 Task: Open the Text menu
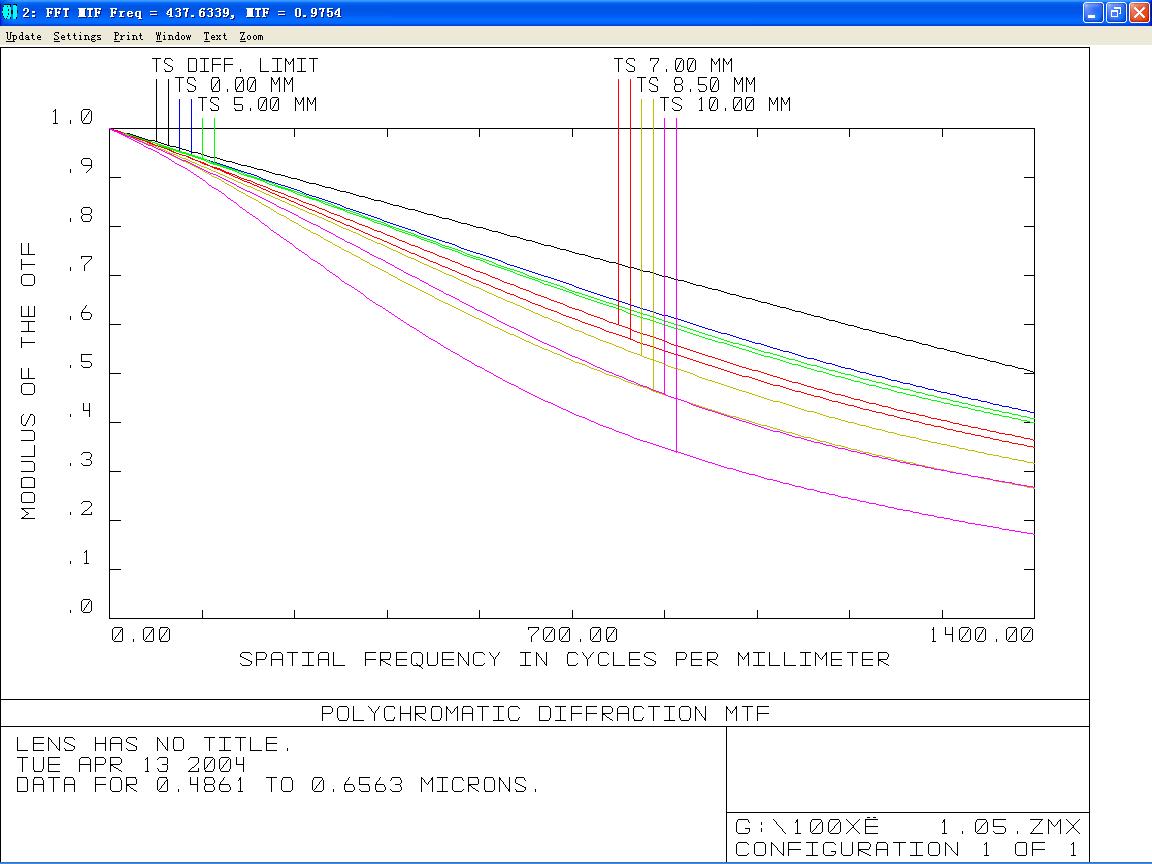tap(215, 36)
